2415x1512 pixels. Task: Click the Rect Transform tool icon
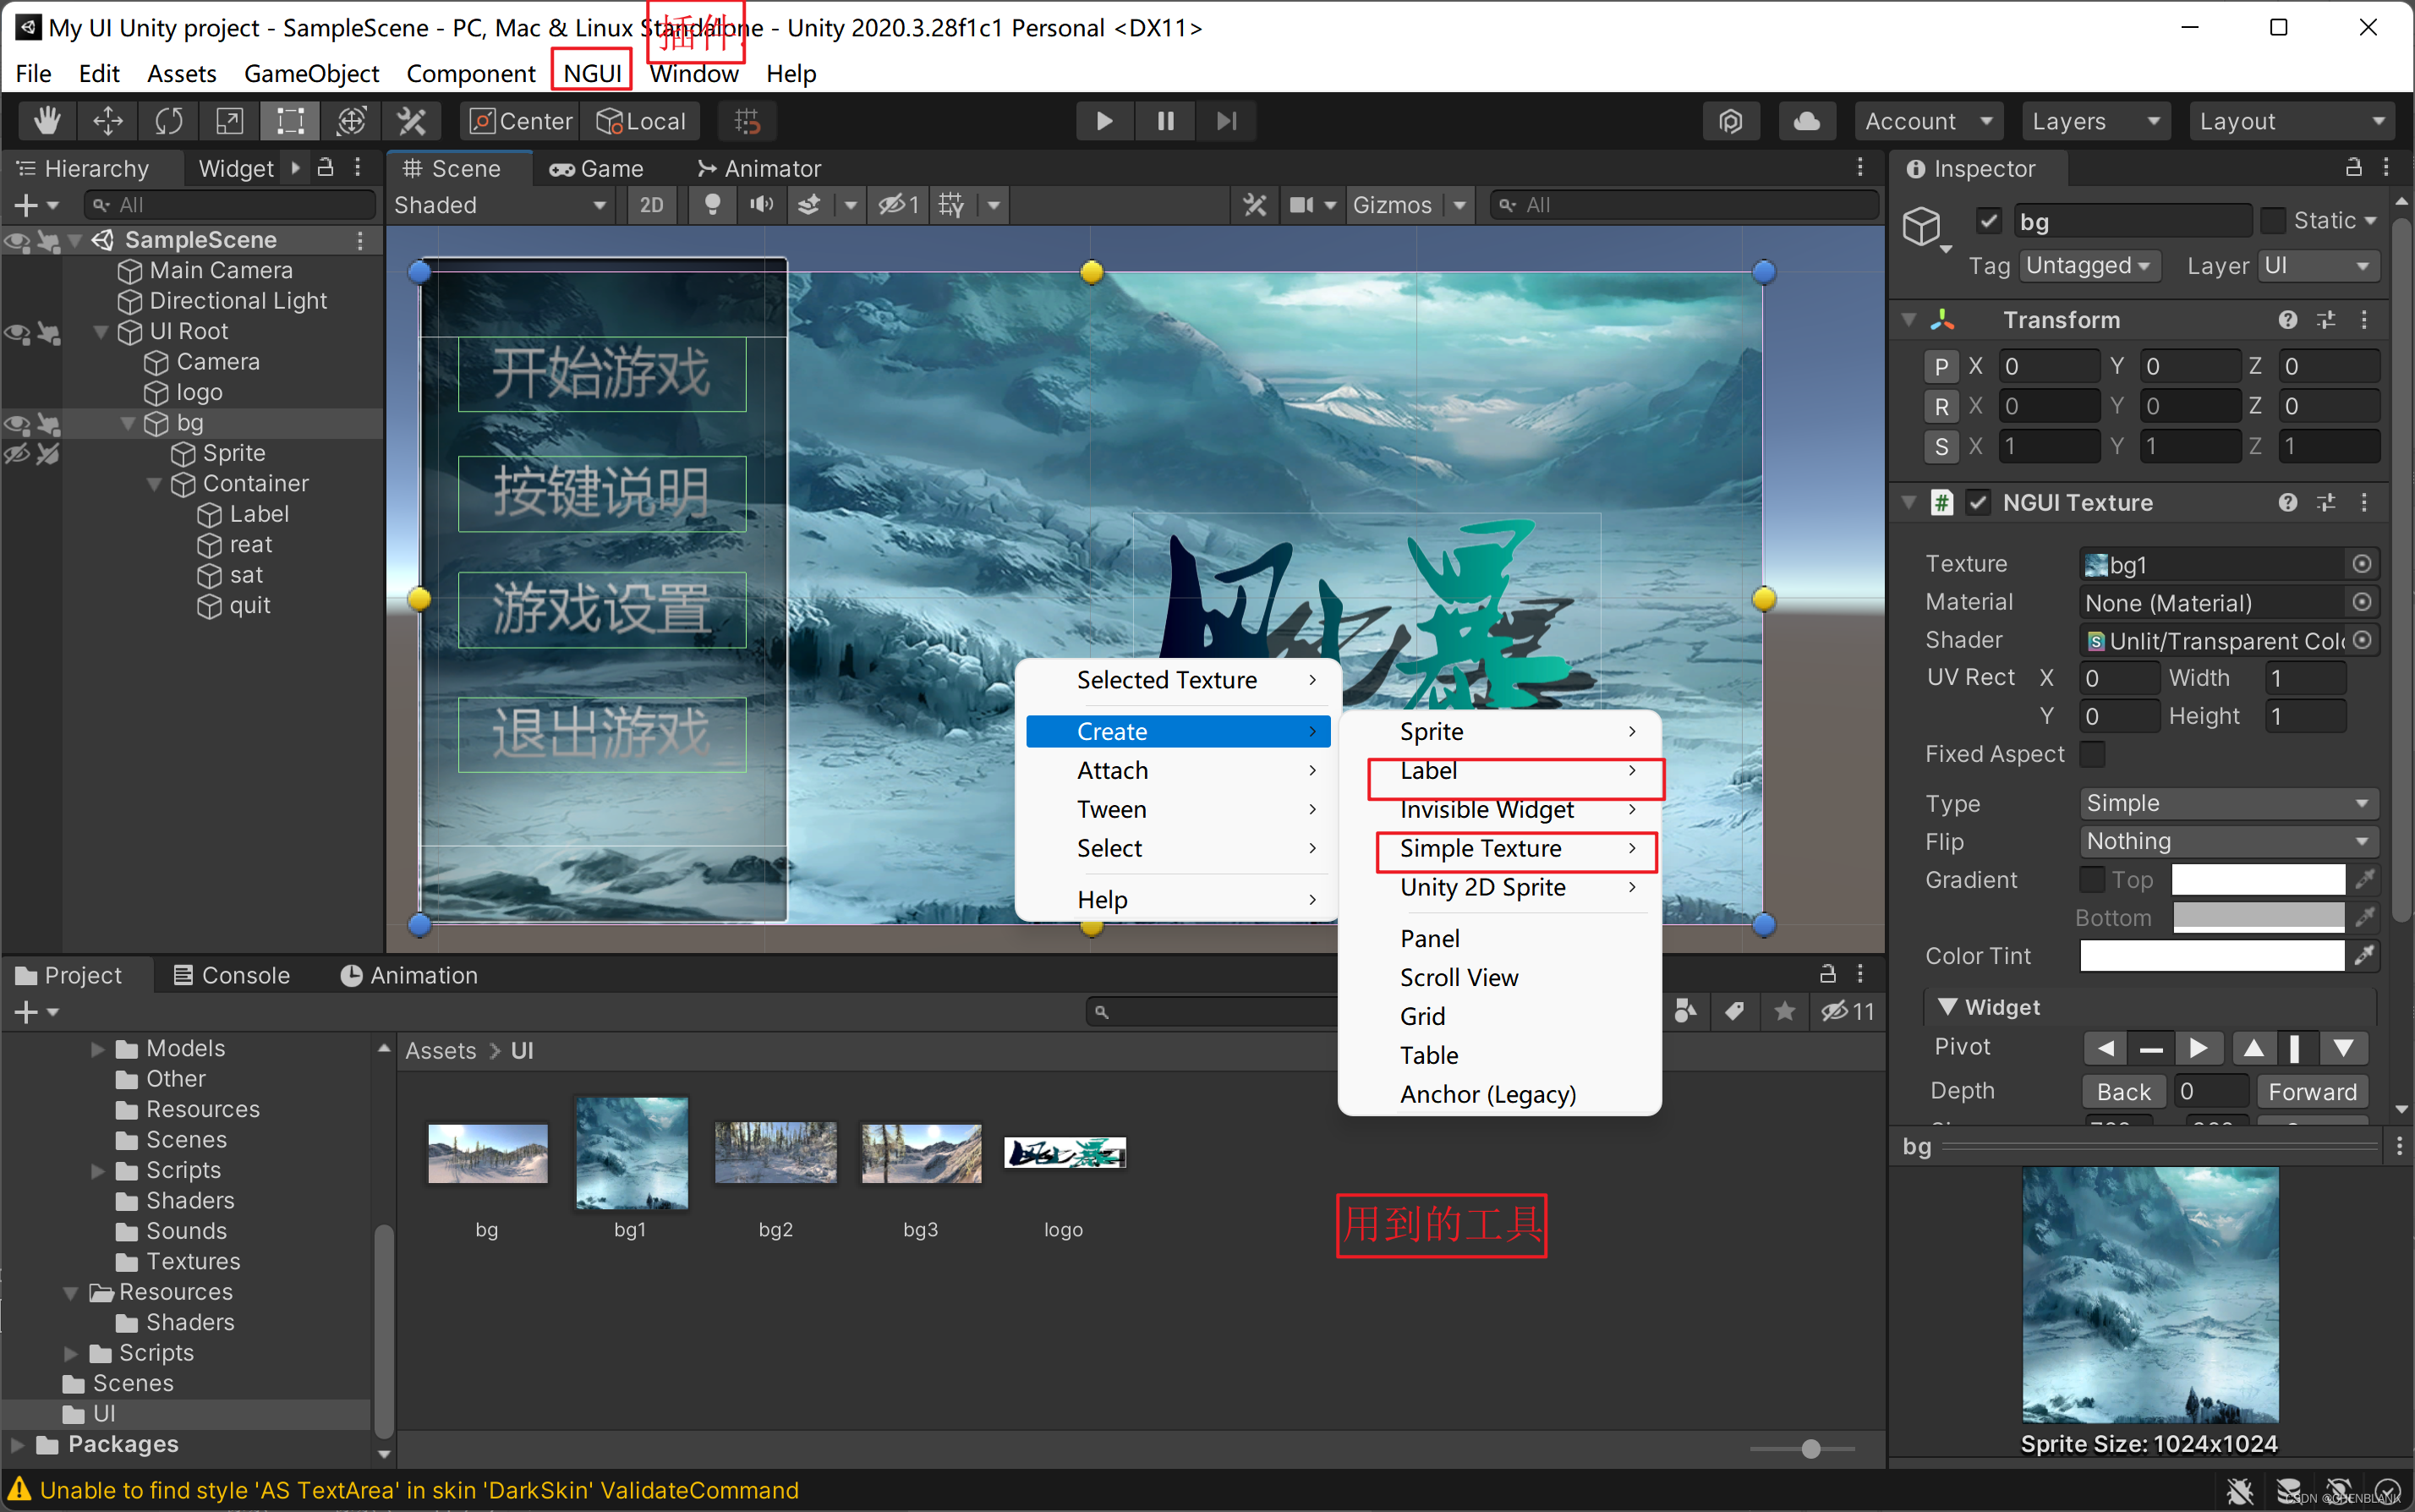[286, 122]
